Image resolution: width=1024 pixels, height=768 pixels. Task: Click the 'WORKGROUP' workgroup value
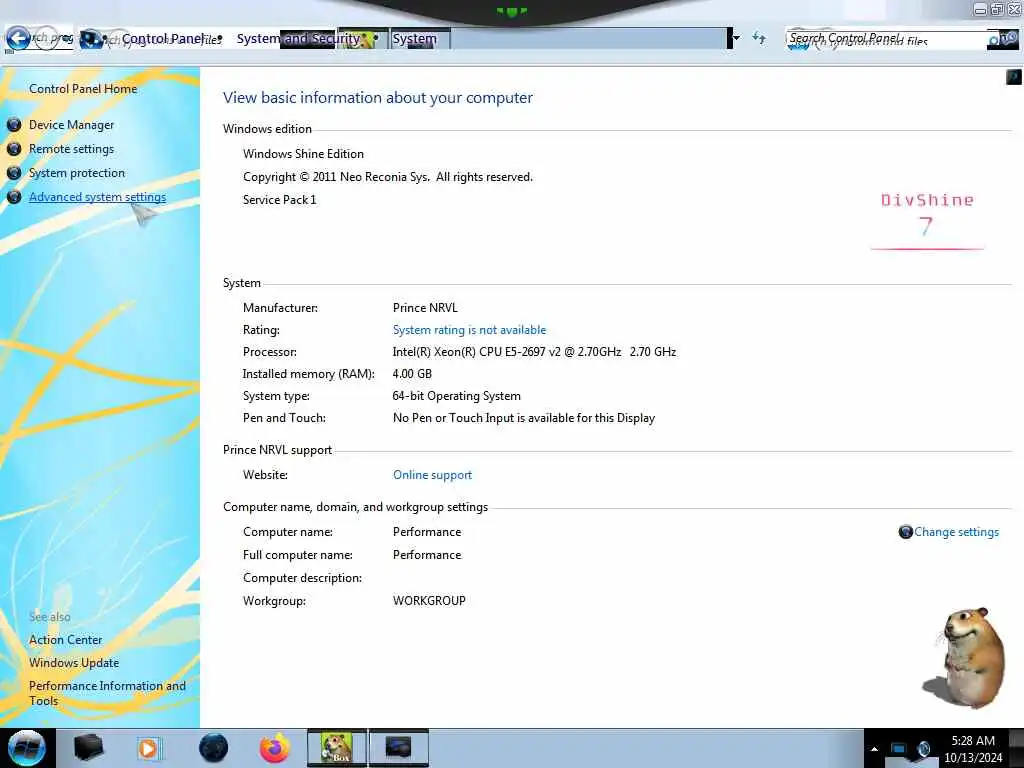point(429,601)
